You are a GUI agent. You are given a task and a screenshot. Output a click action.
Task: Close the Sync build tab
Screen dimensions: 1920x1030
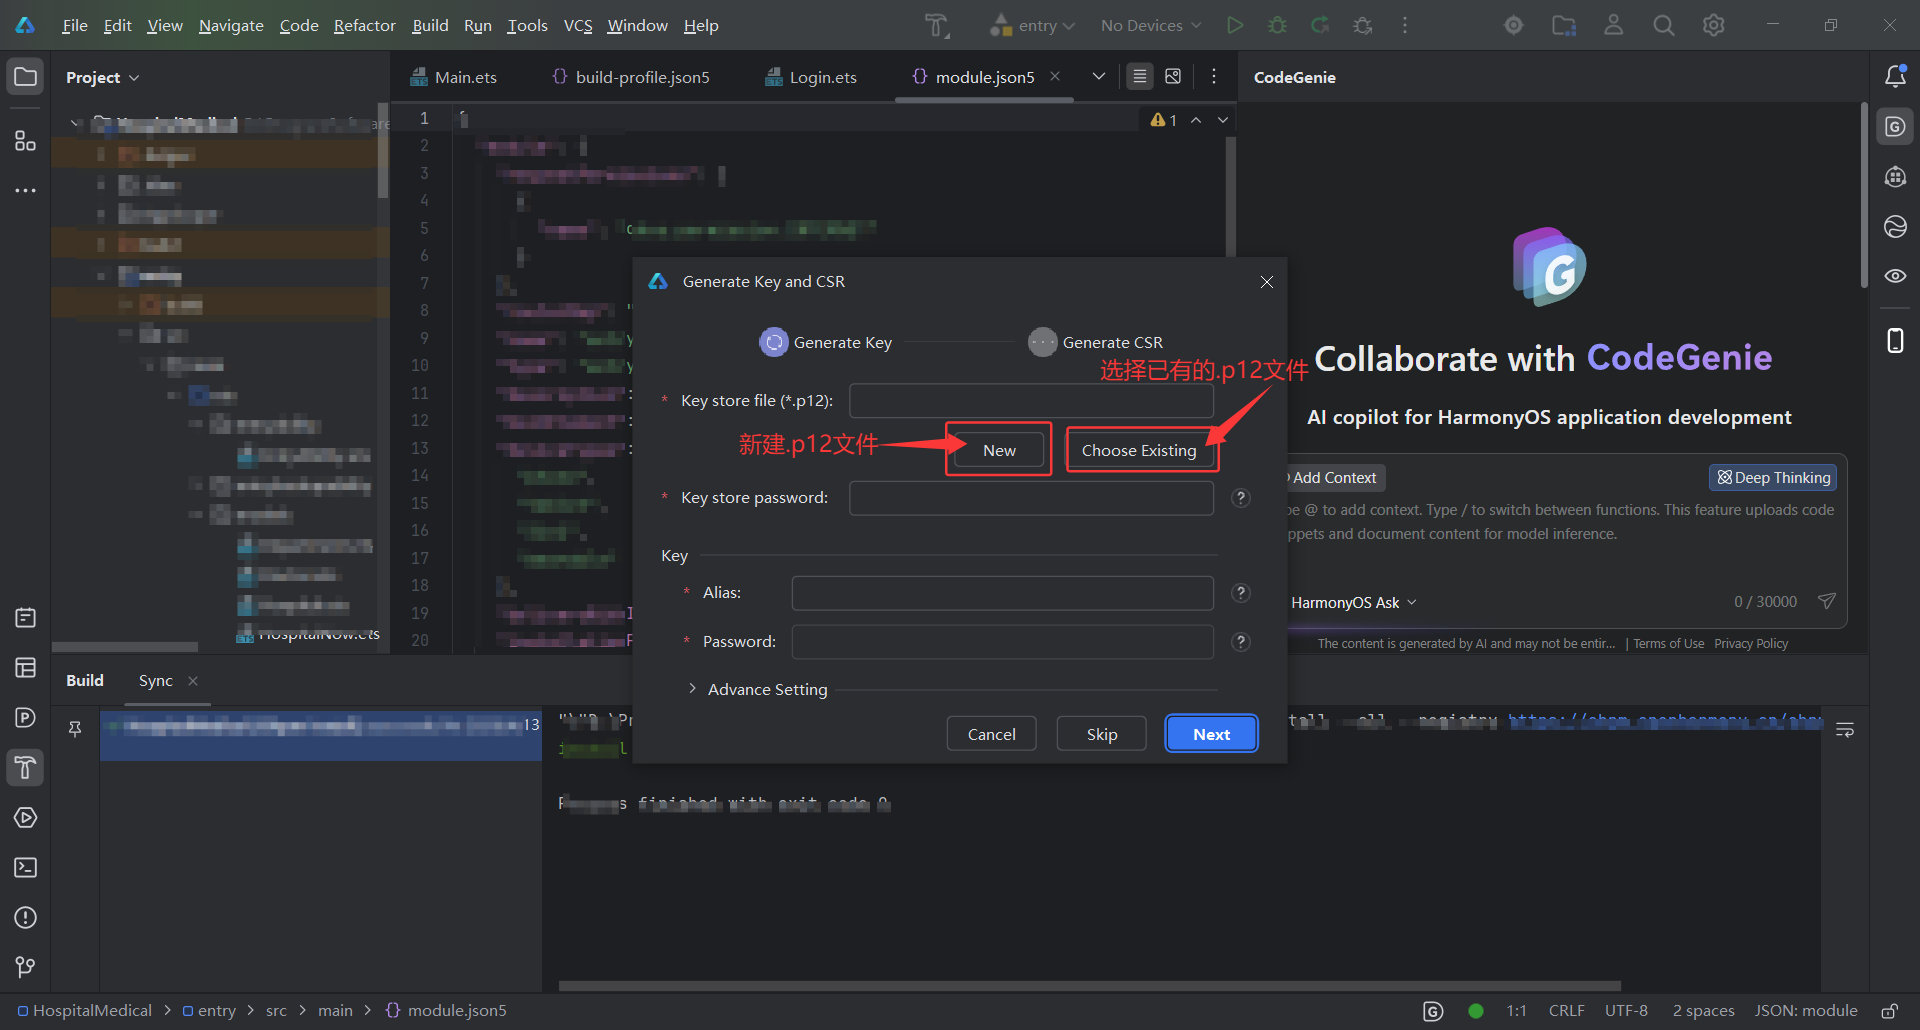193,681
